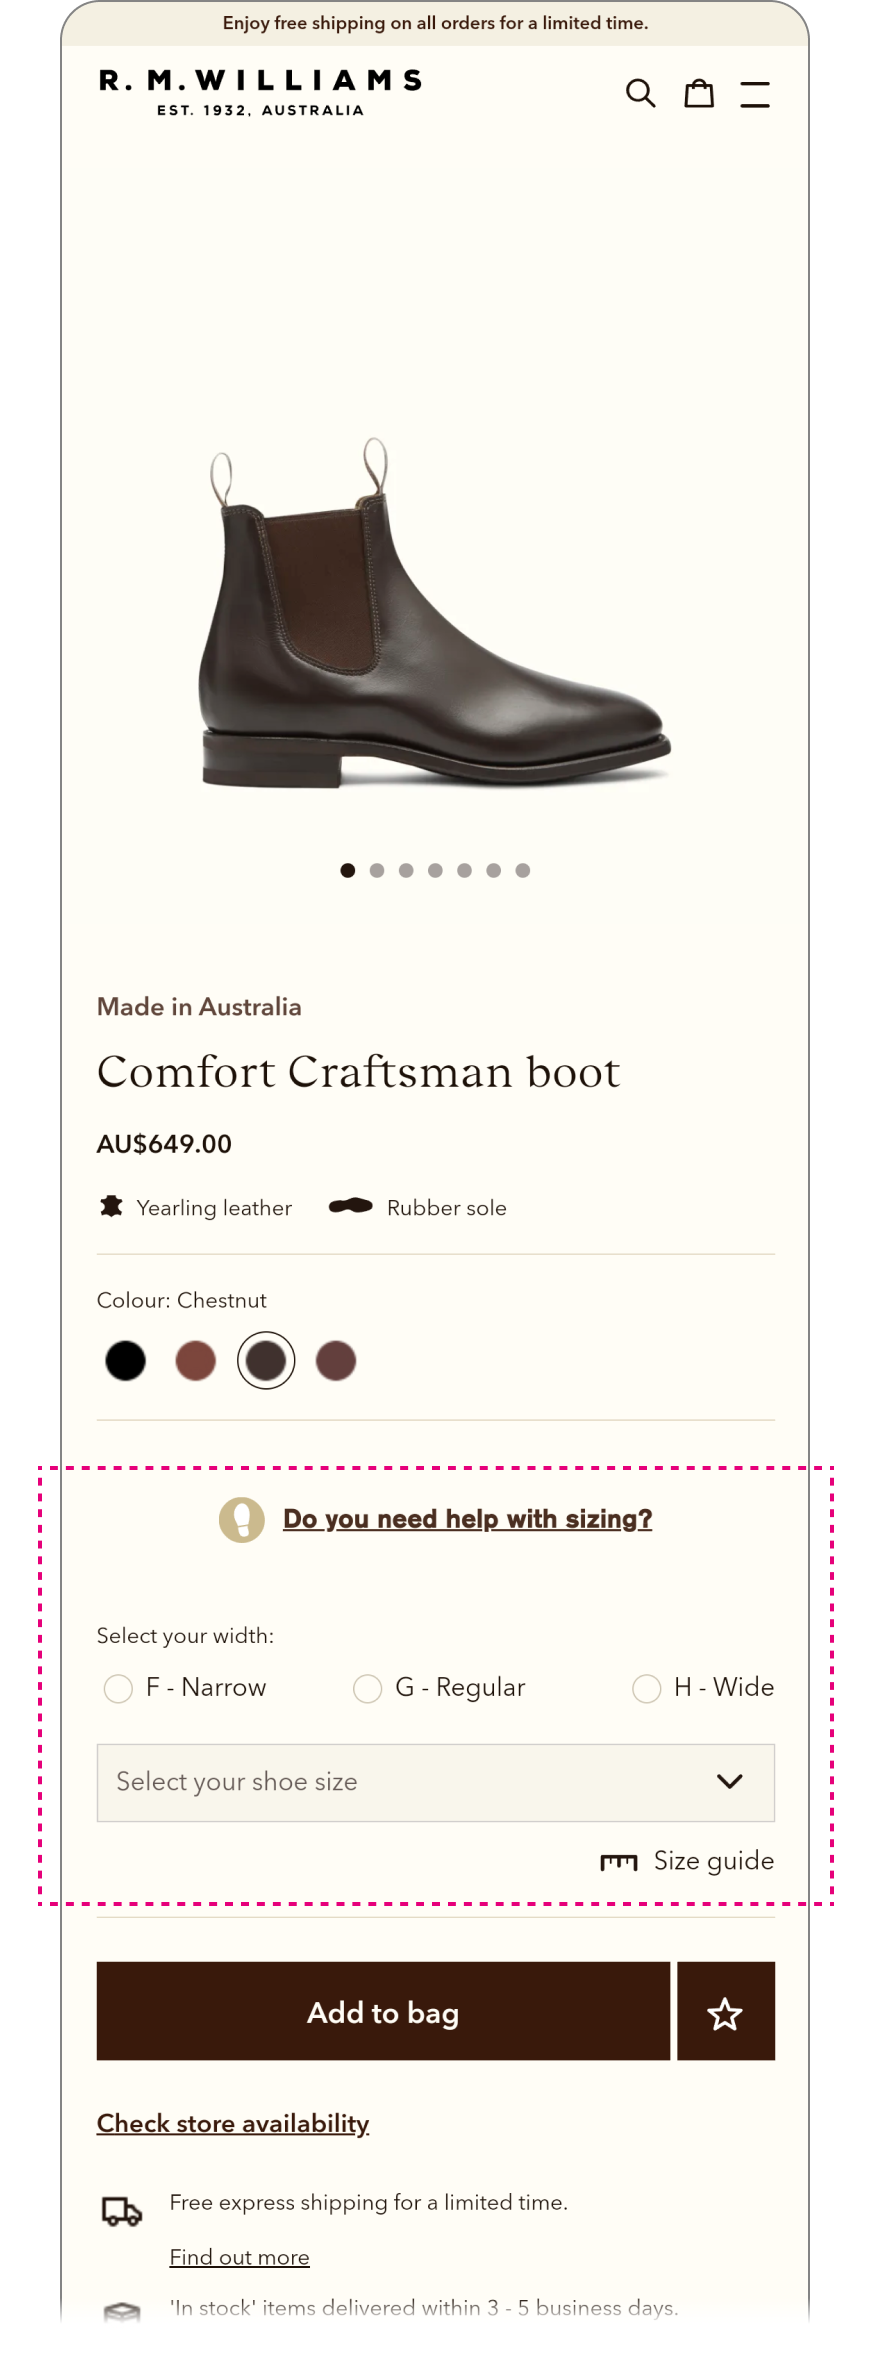Click the star wishlist button
This screenshot has width=870, height=2368.
tap(725, 2011)
